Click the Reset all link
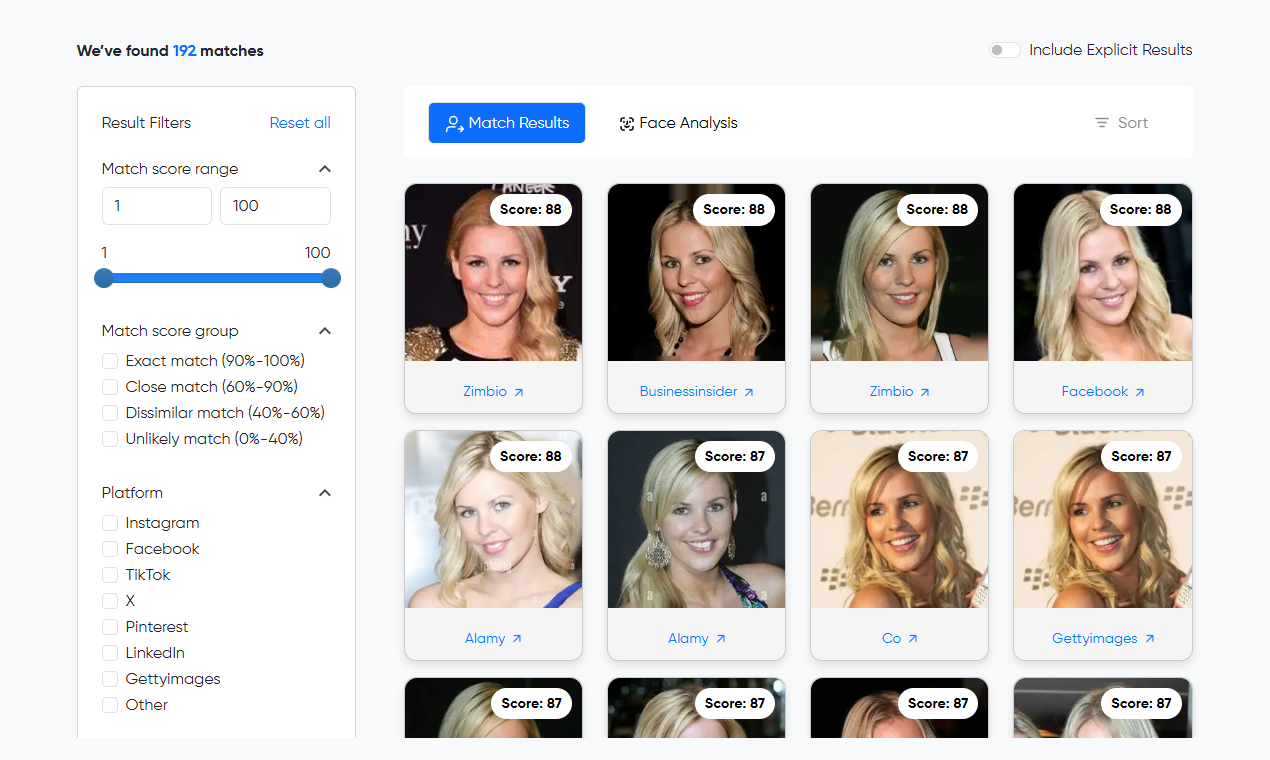The height and width of the screenshot is (760, 1270). click(300, 123)
